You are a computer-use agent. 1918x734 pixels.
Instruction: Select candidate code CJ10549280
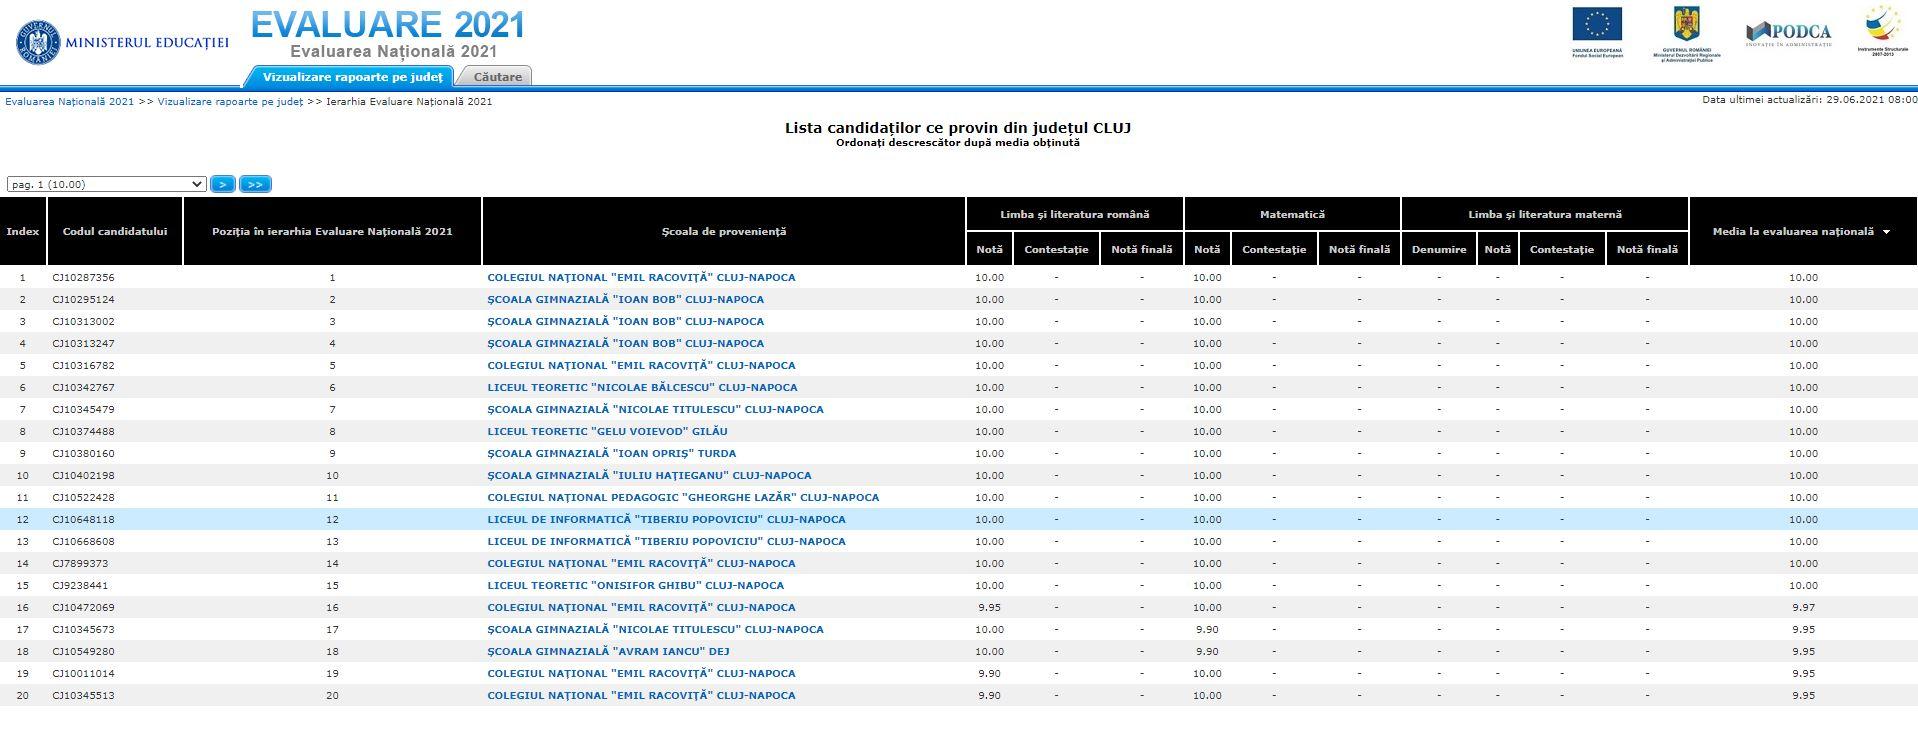(x=83, y=651)
